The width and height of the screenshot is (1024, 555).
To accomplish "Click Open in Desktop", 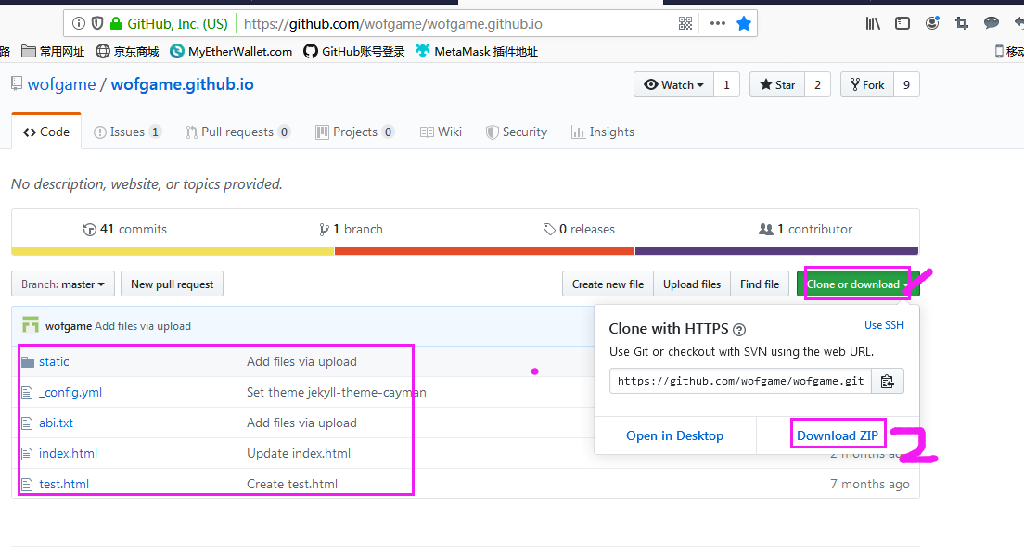I will [x=675, y=436].
